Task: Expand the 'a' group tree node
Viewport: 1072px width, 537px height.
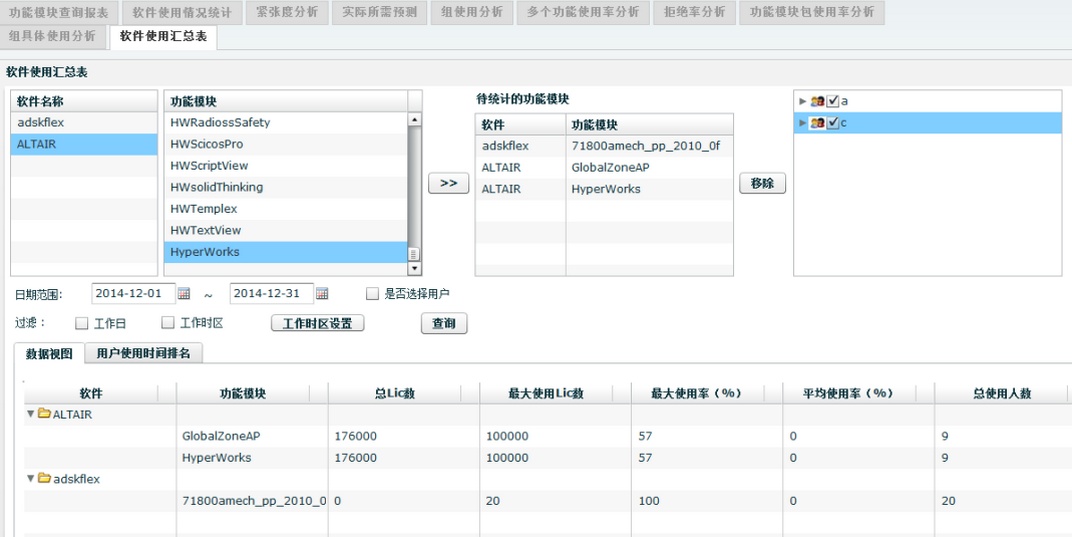Action: [803, 101]
